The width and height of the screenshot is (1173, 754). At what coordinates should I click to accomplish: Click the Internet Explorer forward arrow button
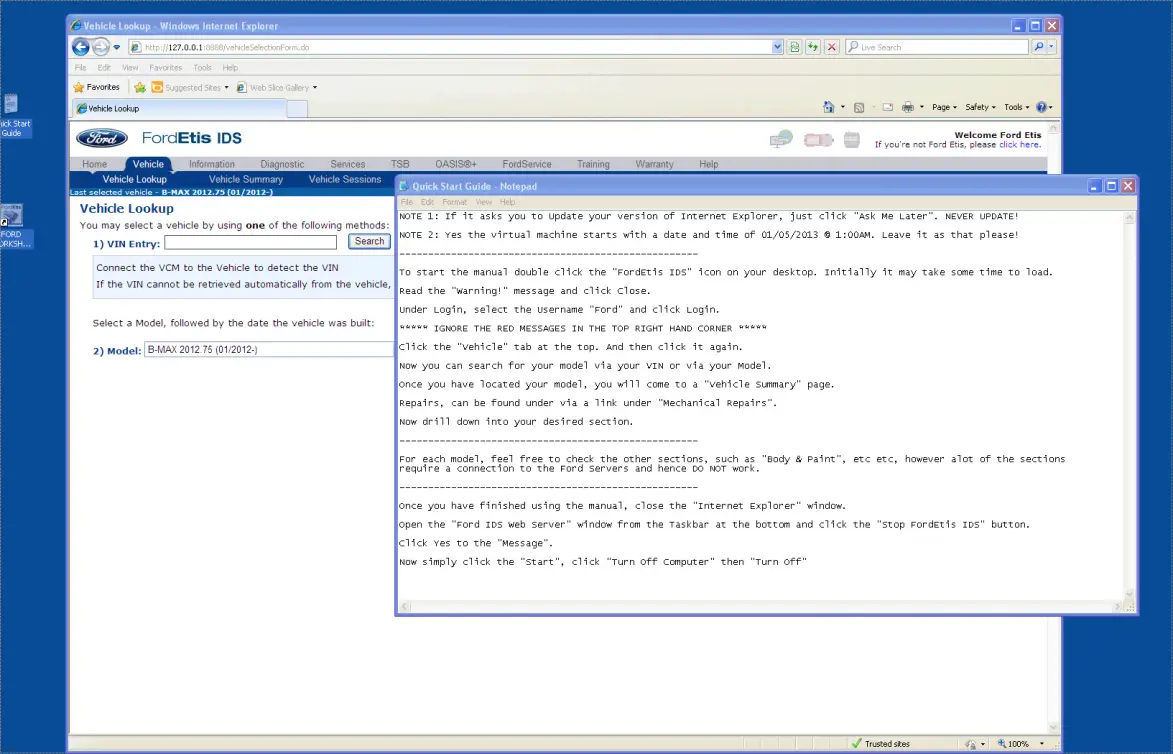[100, 46]
